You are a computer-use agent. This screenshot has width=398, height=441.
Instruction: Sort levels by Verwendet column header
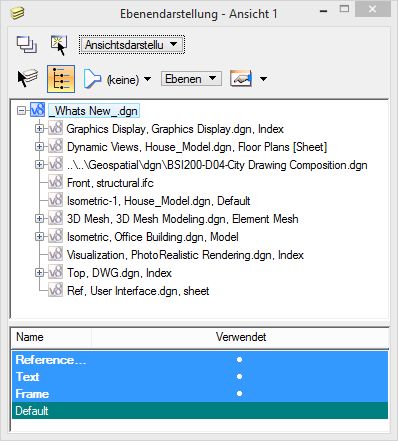pyautogui.click(x=240, y=337)
